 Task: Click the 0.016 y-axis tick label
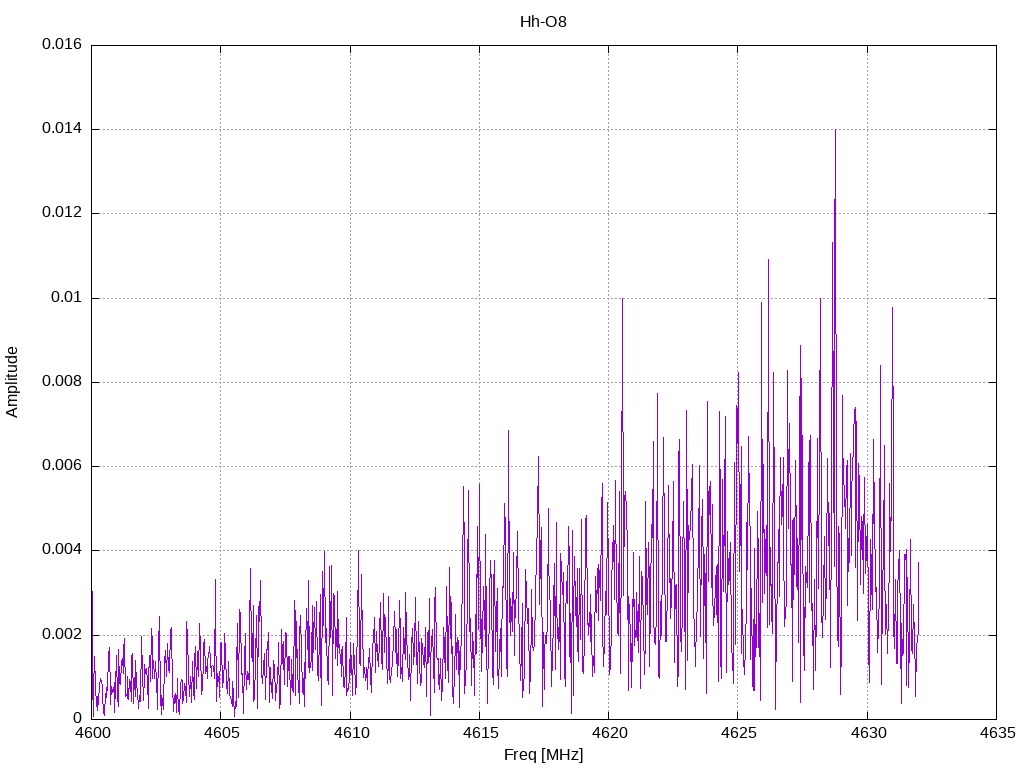[x=62, y=45]
